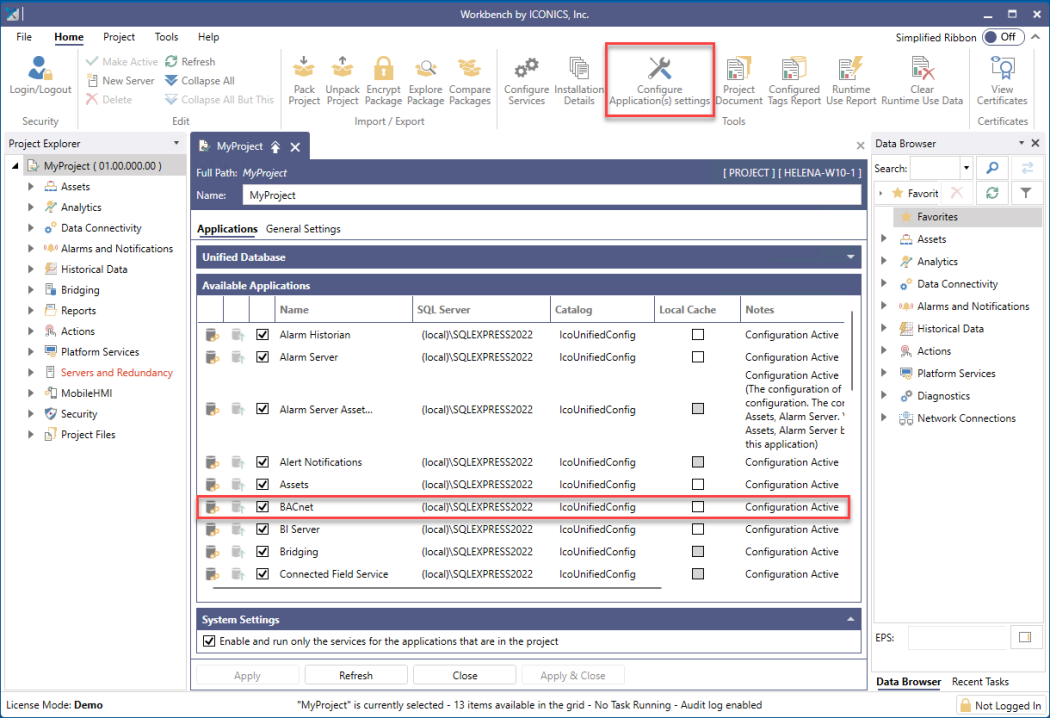Close the Data Browser panel
Screen dimensions: 1050x718
(1035, 143)
